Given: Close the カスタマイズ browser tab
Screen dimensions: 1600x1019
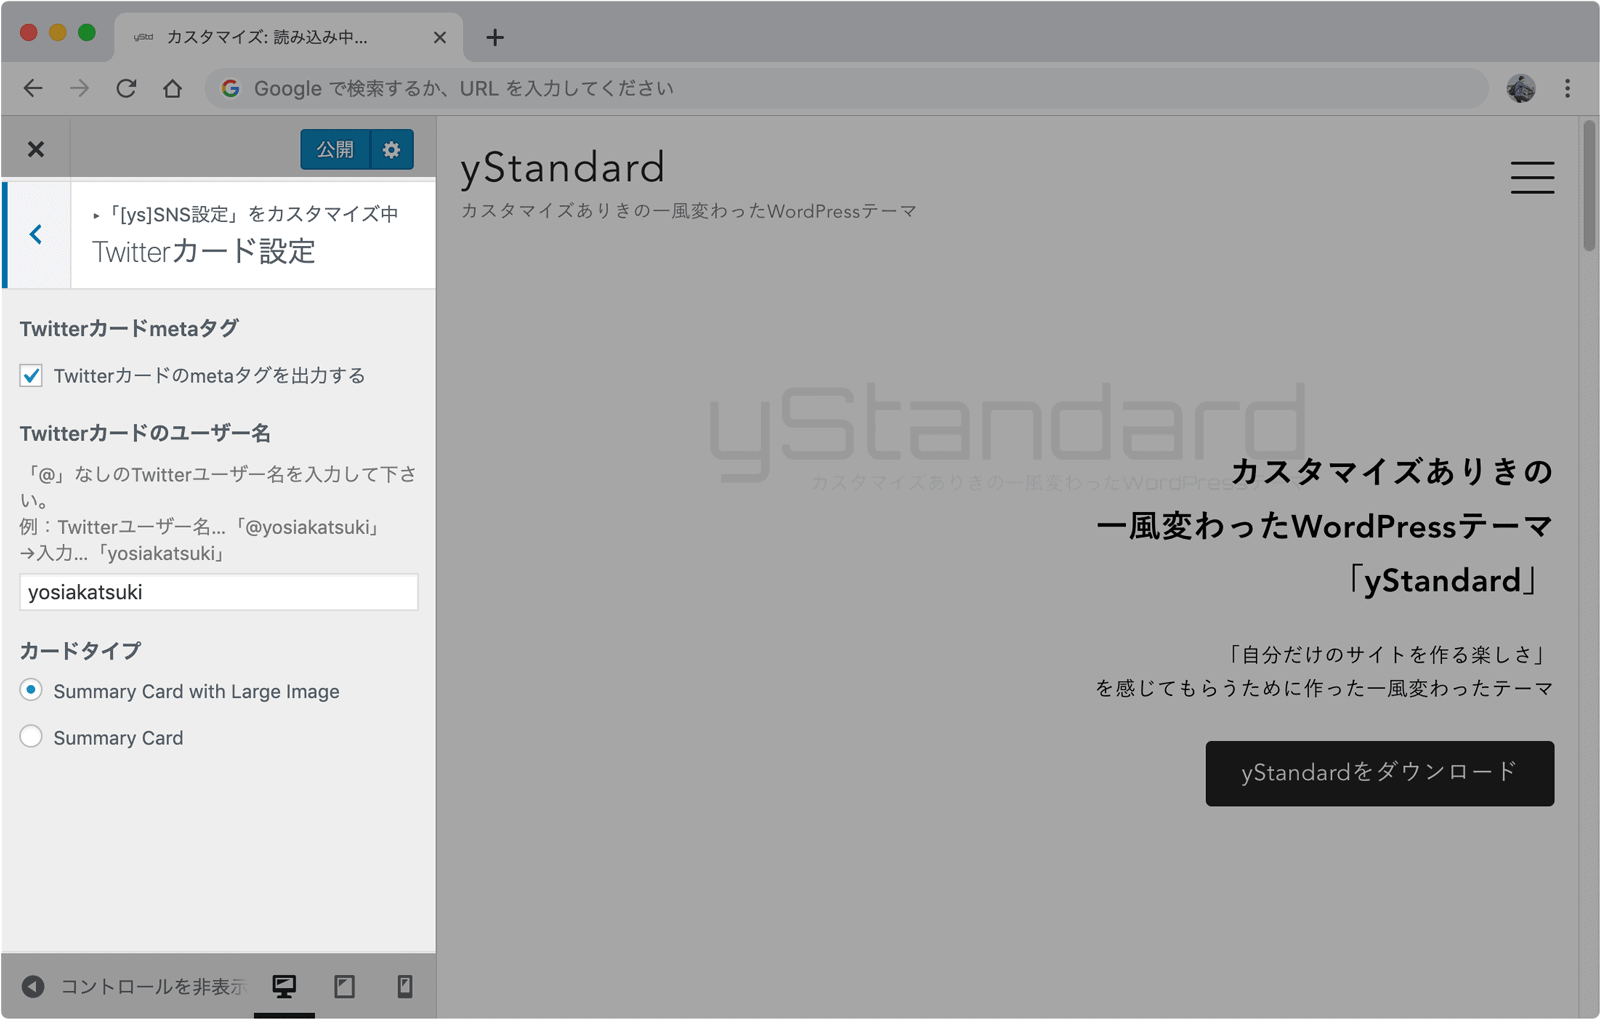Looking at the screenshot, I should (x=440, y=37).
